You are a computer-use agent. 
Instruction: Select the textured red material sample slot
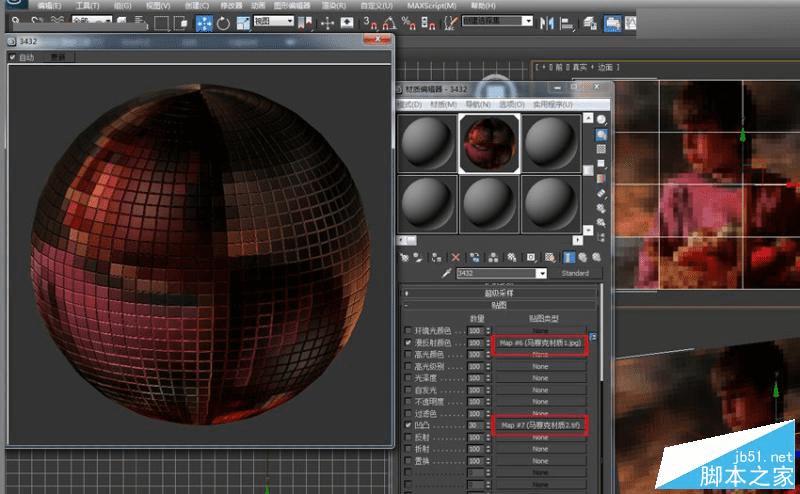click(489, 143)
